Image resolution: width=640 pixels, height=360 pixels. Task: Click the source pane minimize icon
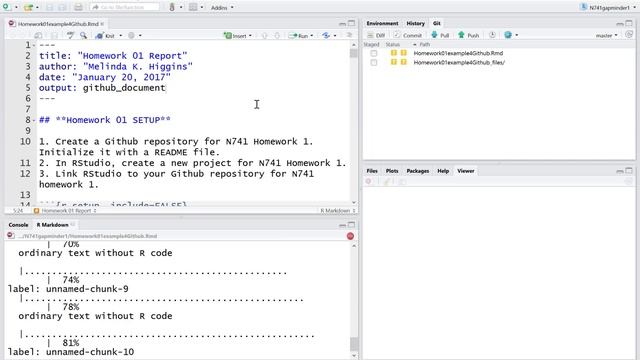tap(342, 24)
